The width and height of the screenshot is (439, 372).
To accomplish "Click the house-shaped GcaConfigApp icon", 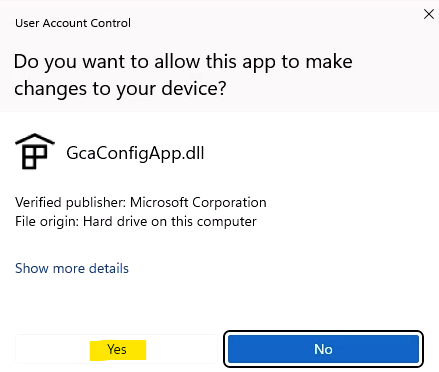I will point(35,151).
